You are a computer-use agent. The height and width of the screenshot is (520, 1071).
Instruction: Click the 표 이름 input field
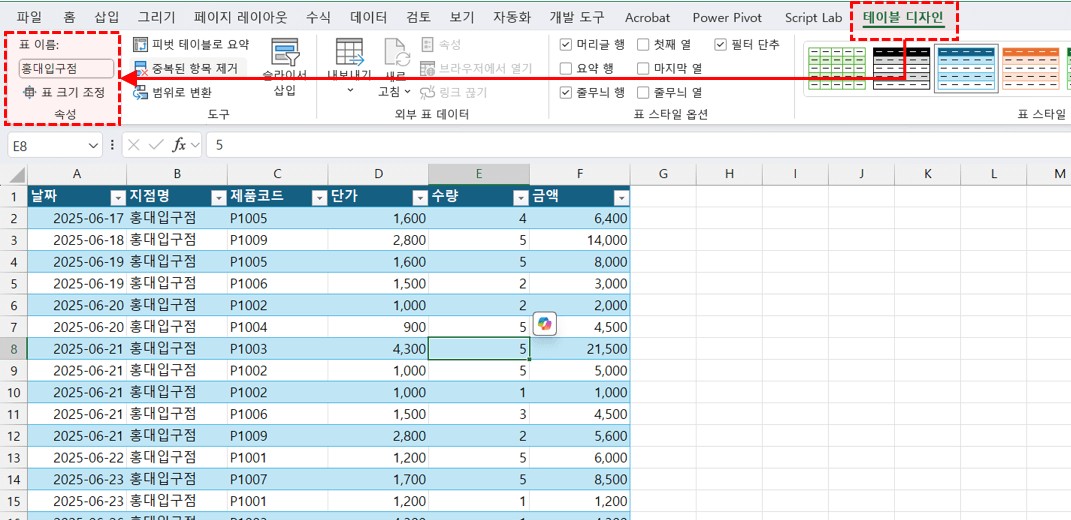66,69
